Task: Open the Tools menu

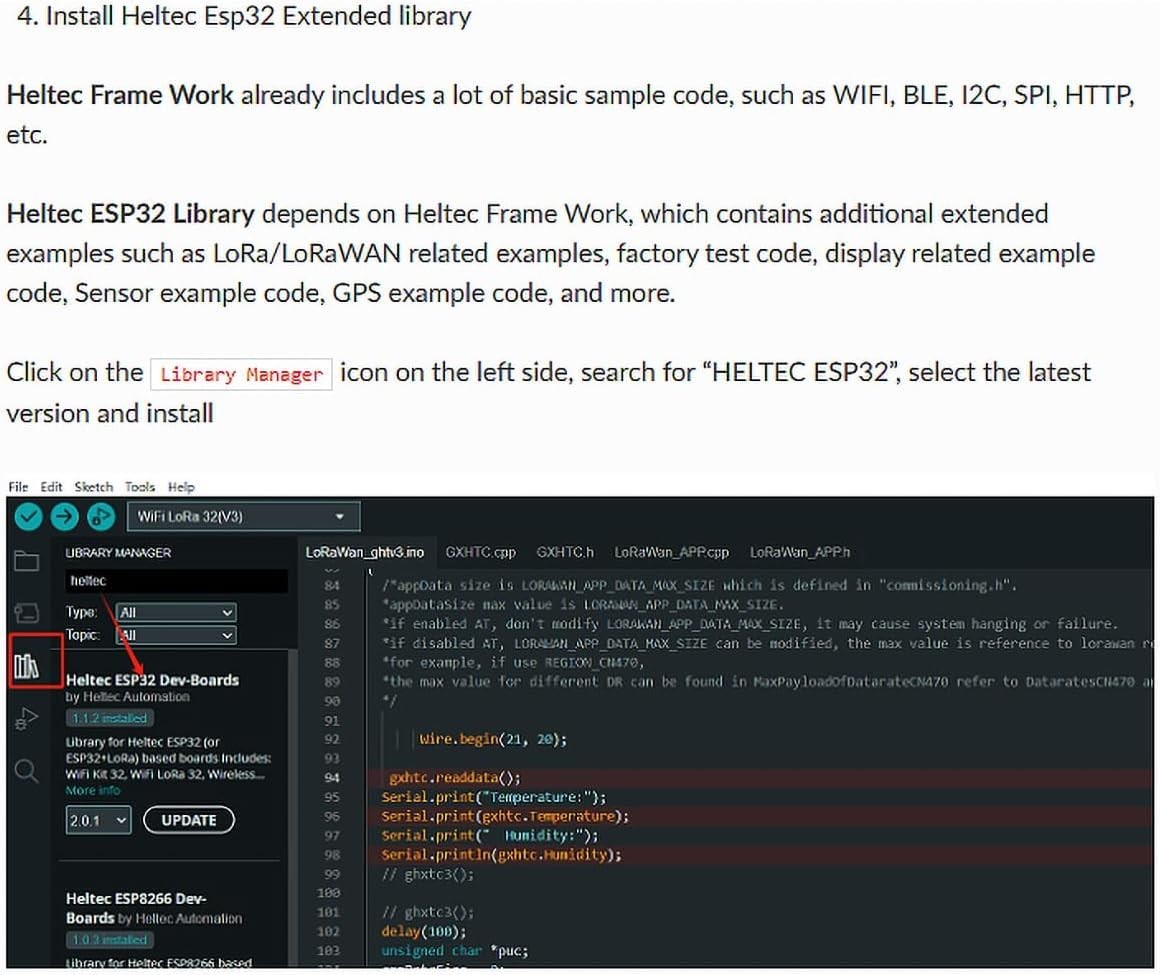Action: (x=140, y=487)
